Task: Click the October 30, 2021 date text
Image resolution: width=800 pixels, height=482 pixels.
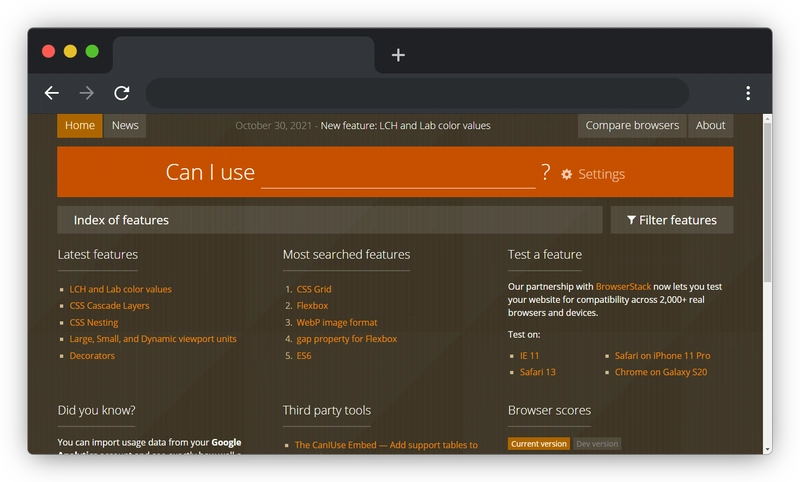Action: [x=273, y=125]
